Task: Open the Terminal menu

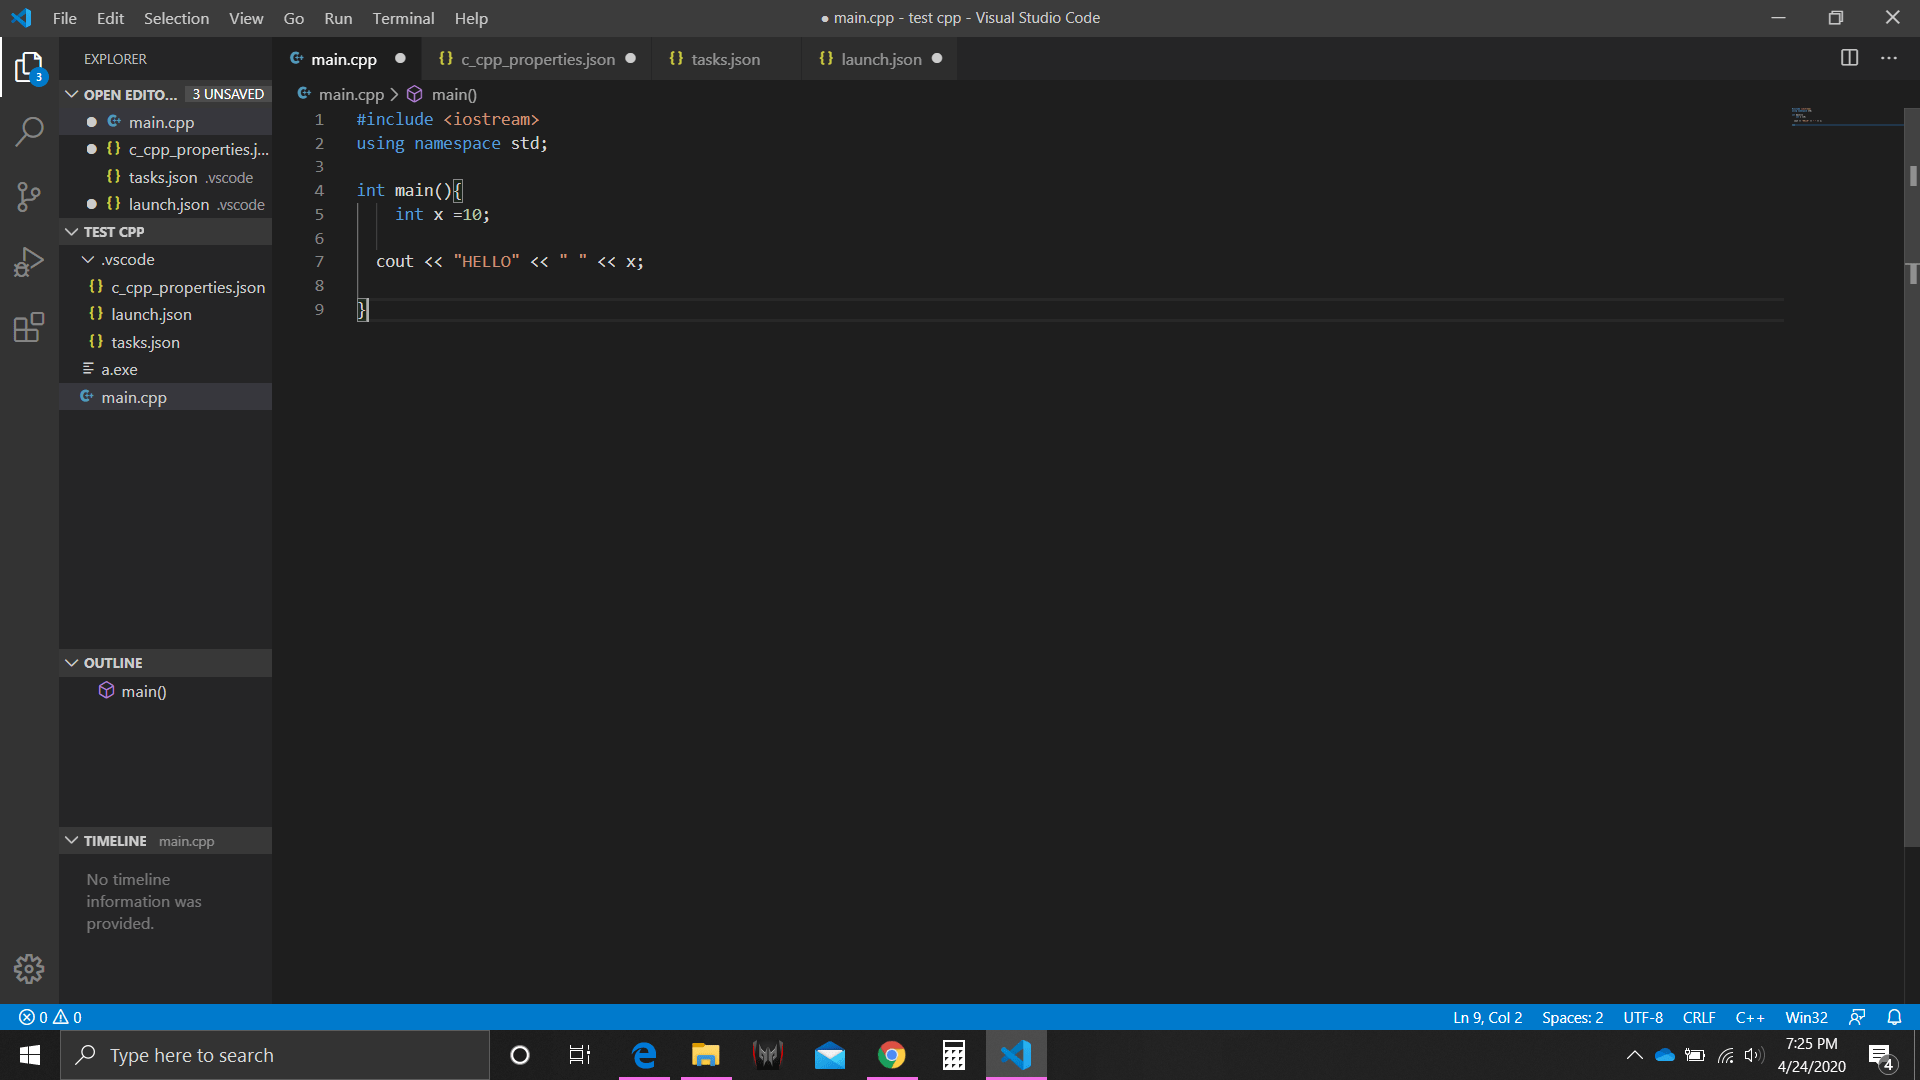Action: point(403,18)
